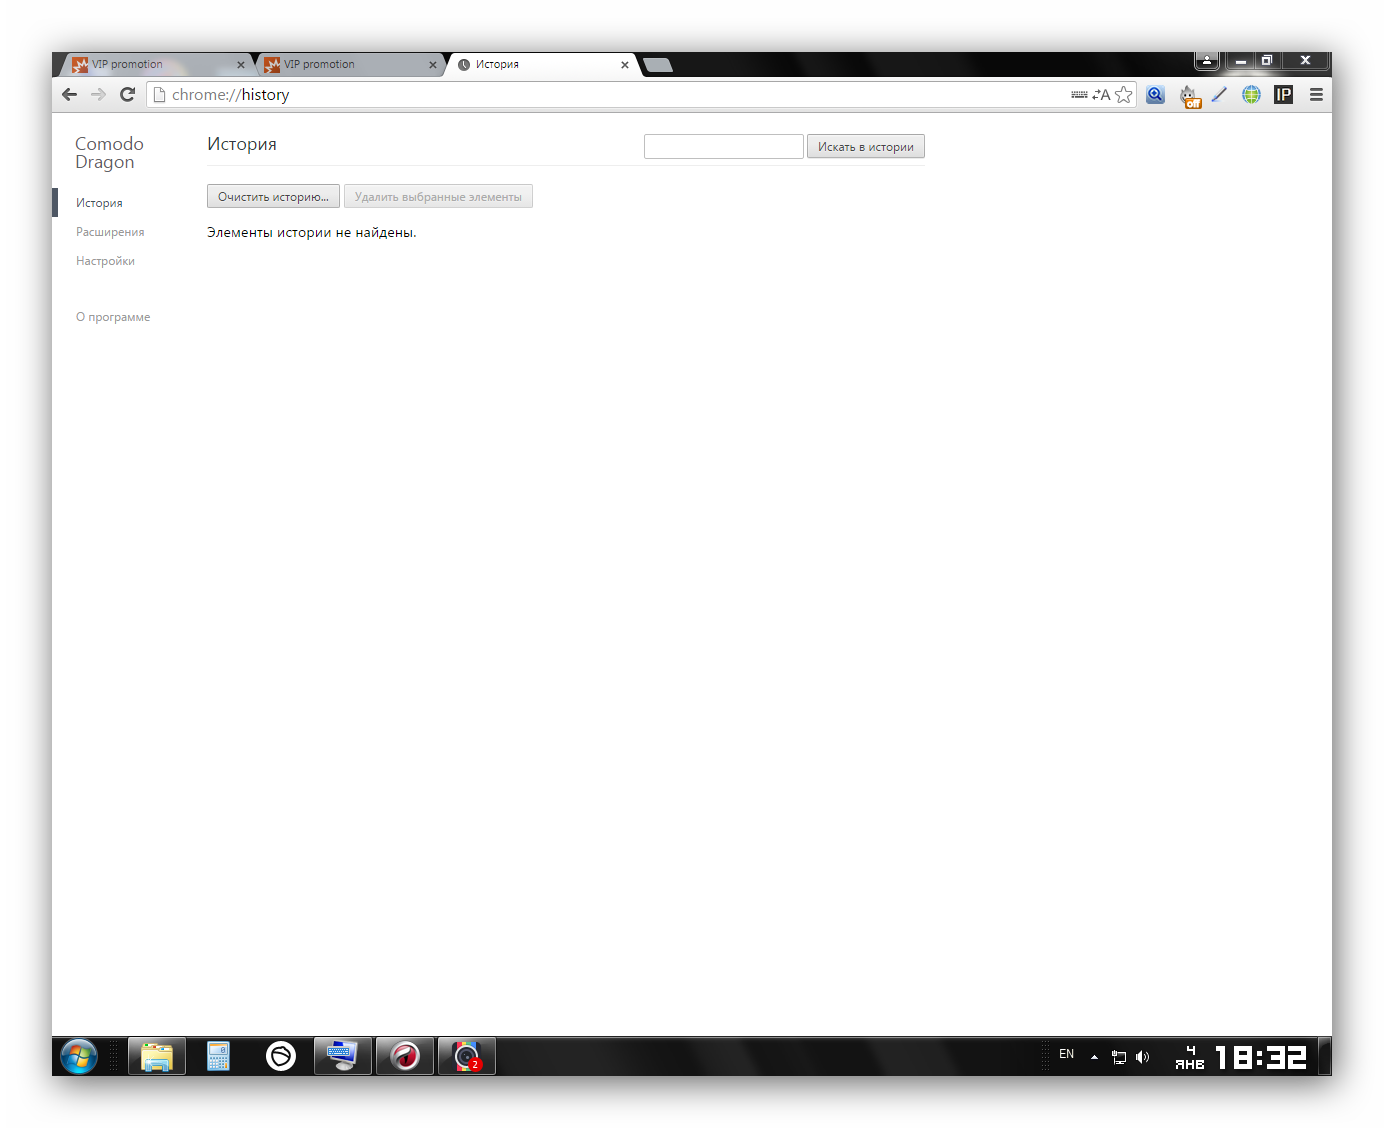The image size is (1384, 1128).
Task: Show hidden system tray icons
Action: (1094, 1057)
